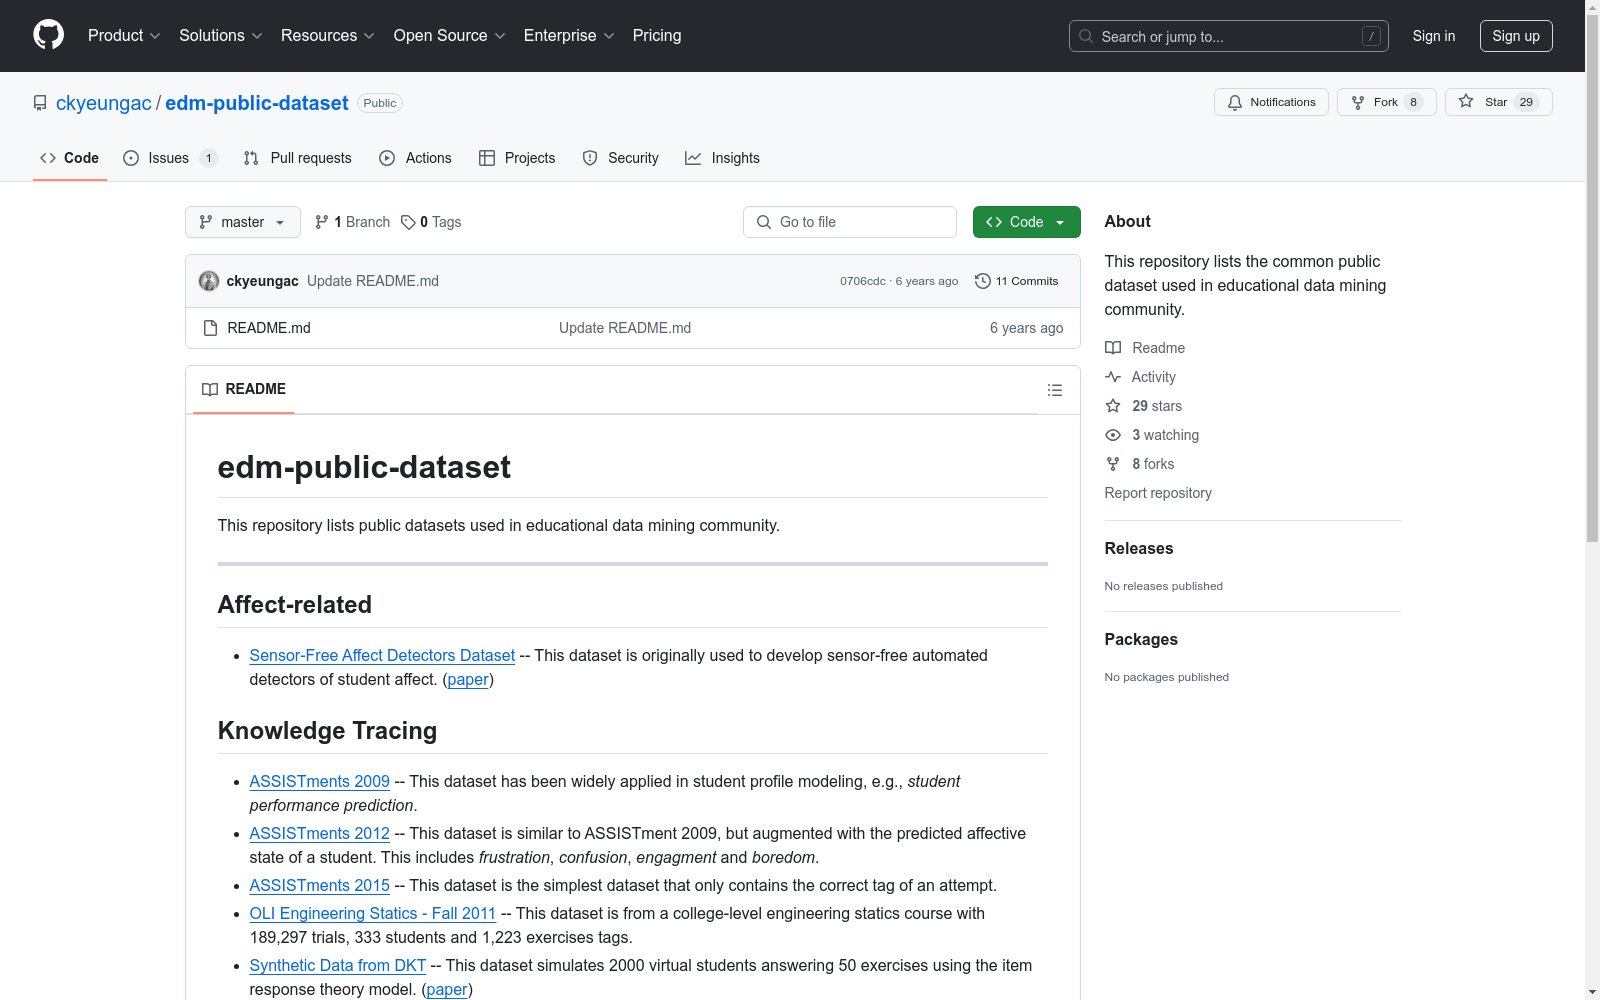Click the book icon beside Readme link
This screenshot has height=1000, width=1600.
click(1113, 348)
